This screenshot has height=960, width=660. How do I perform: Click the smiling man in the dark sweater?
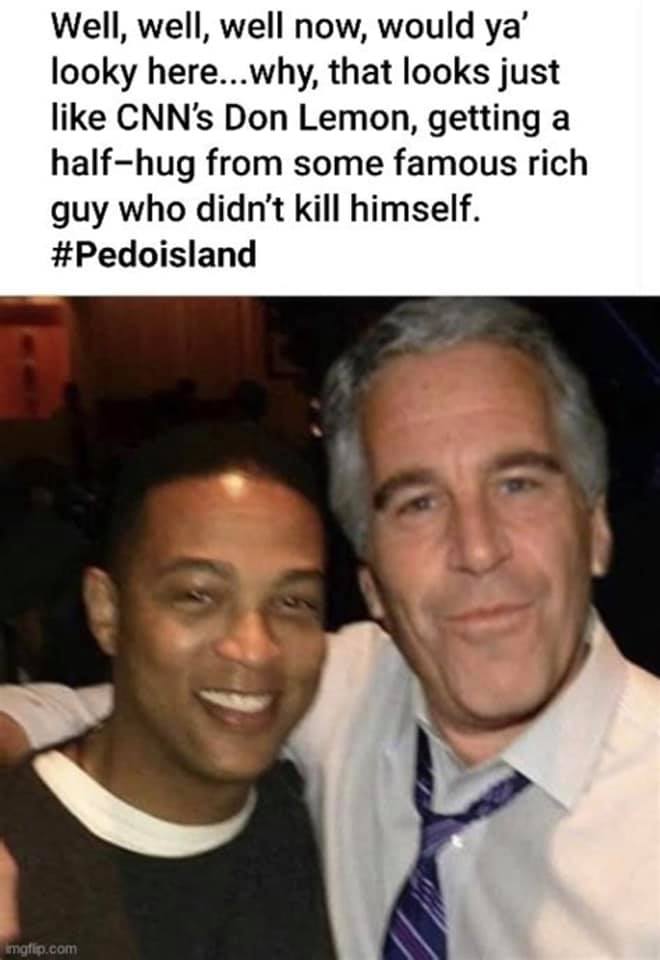tap(184, 704)
